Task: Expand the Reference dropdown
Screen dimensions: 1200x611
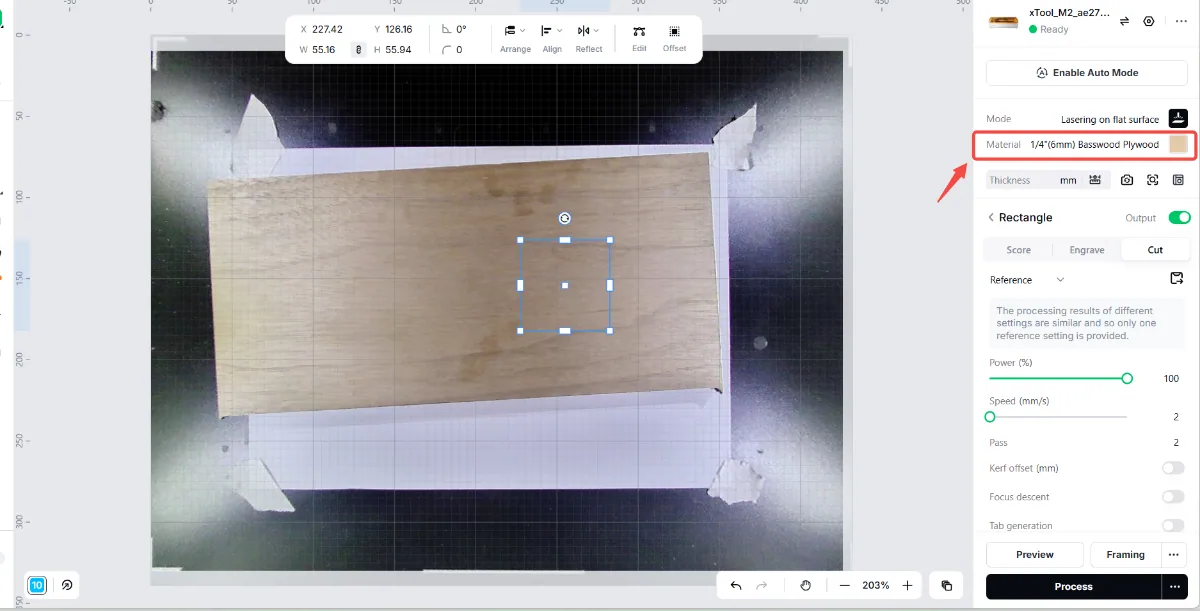Action: click(1027, 280)
